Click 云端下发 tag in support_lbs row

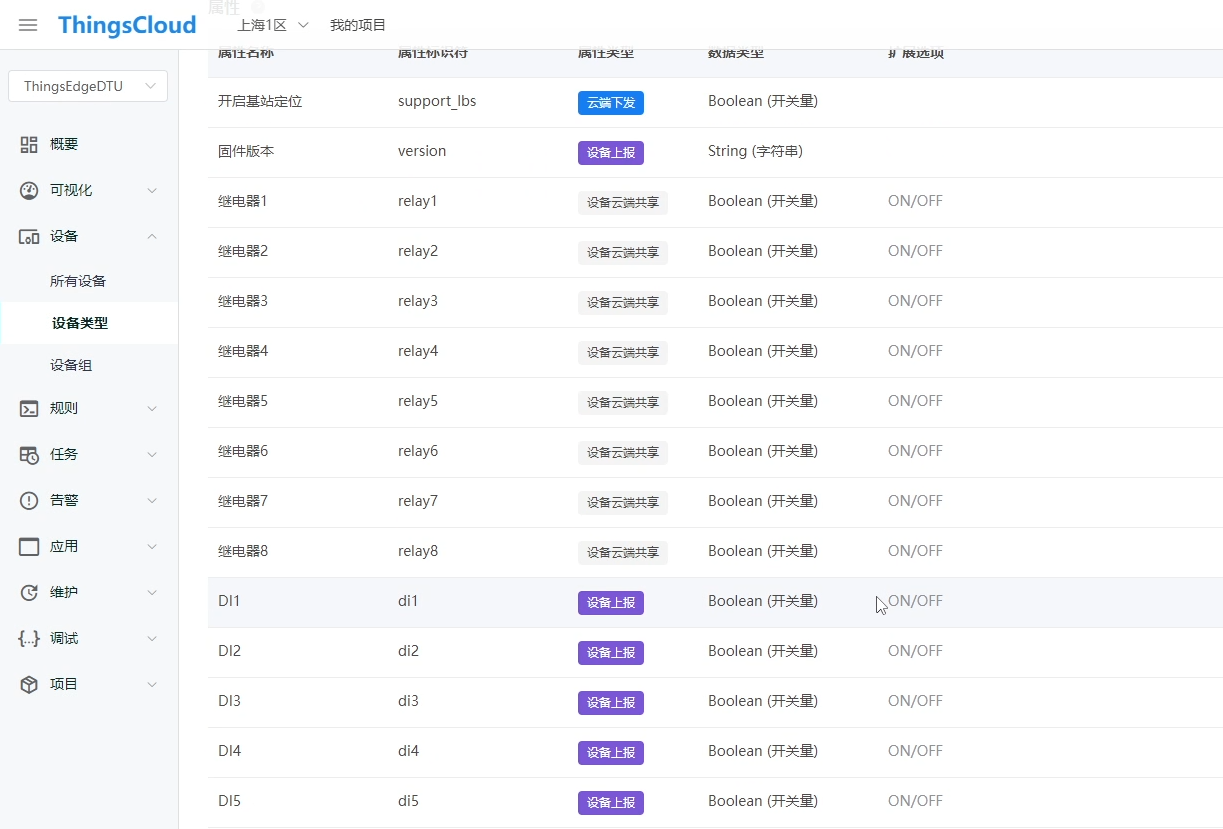coord(611,102)
